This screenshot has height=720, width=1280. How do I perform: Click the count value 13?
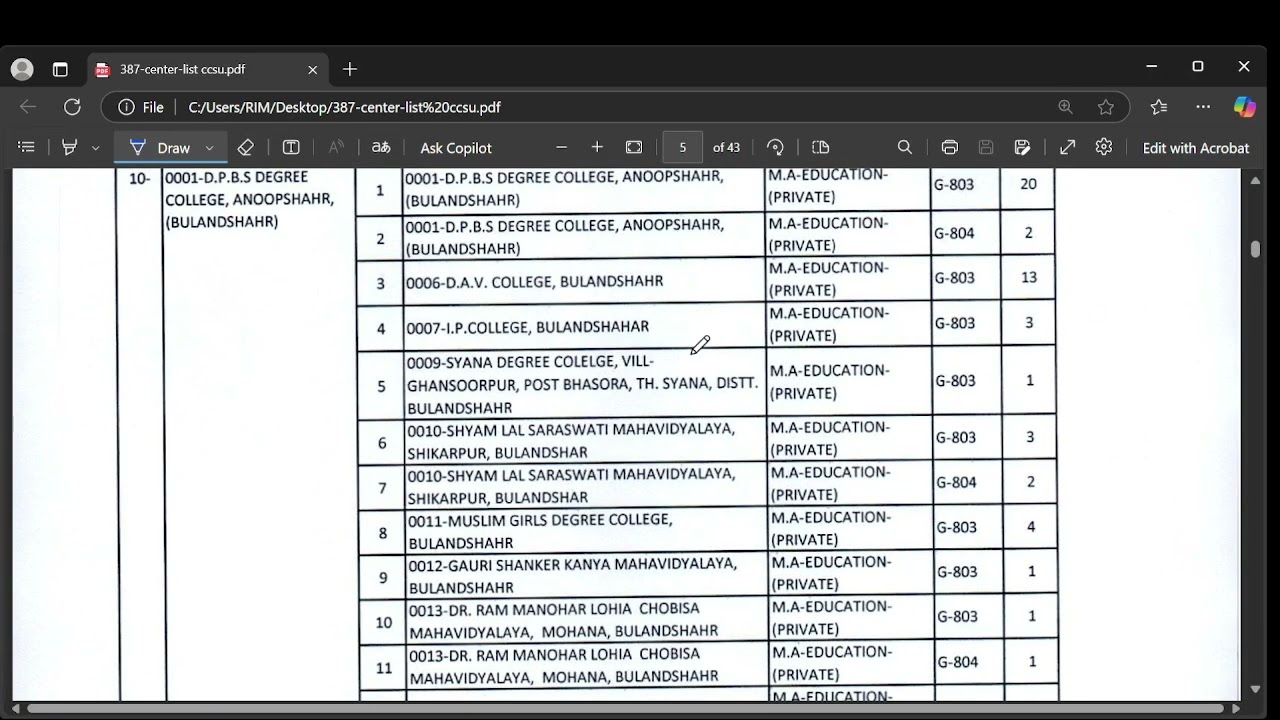click(1029, 277)
